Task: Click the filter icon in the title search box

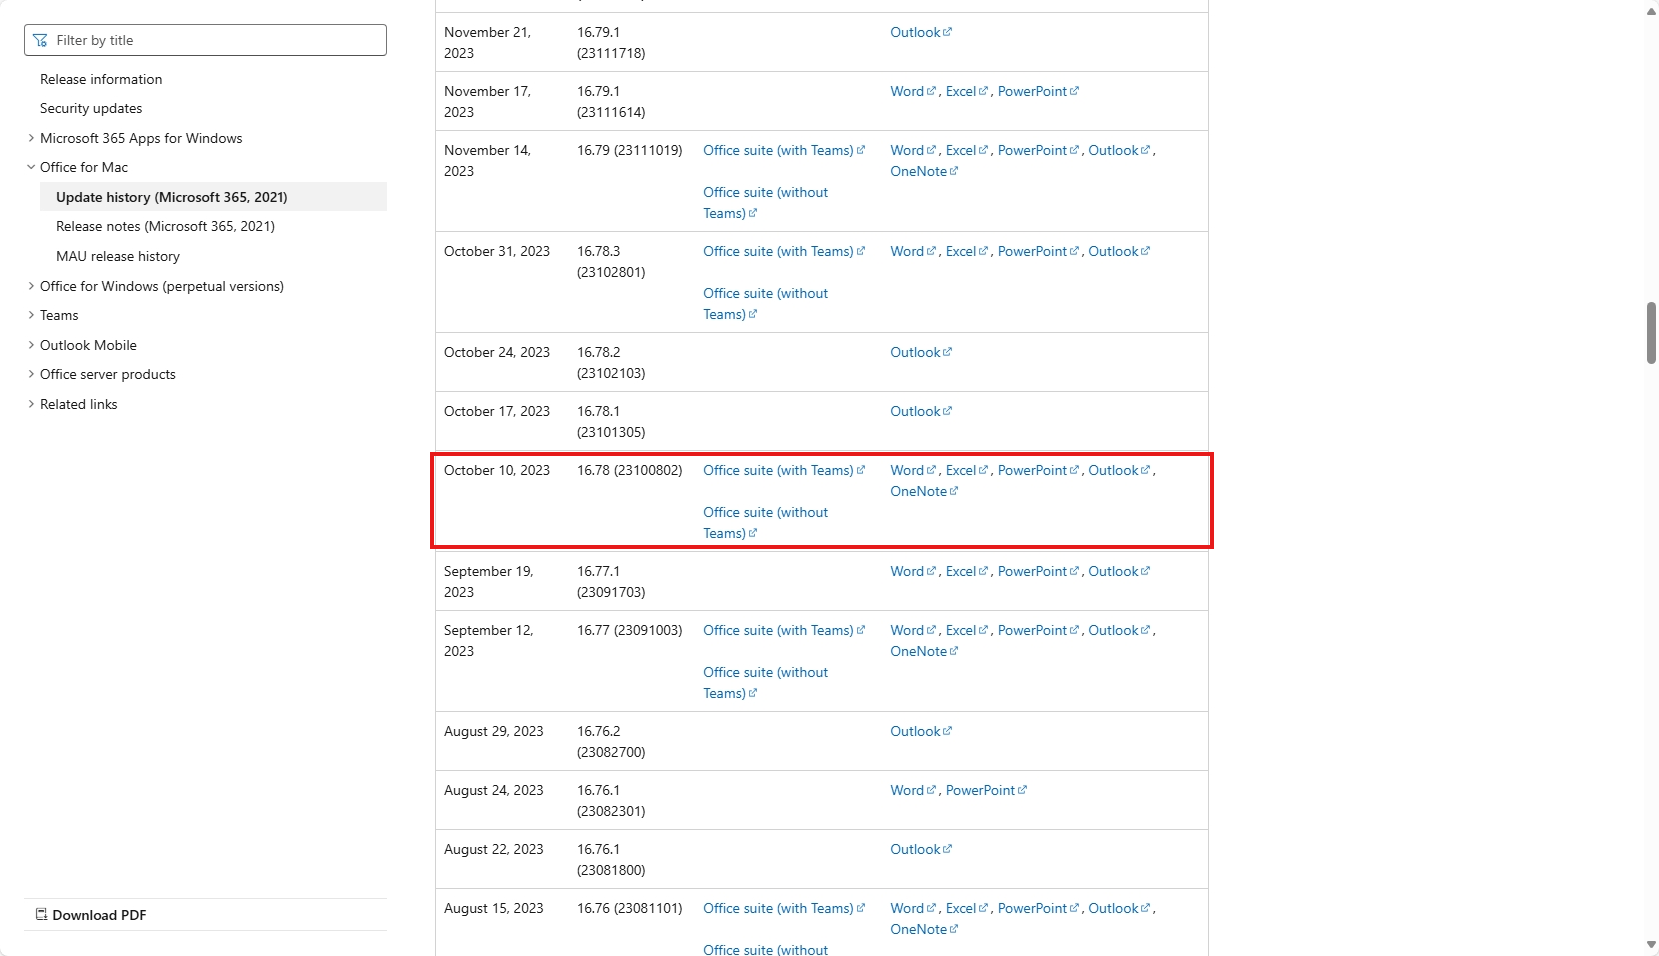Action: (40, 40)
